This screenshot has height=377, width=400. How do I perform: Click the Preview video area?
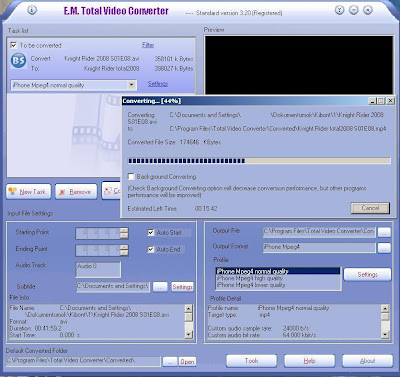click(x=299, y=65)
